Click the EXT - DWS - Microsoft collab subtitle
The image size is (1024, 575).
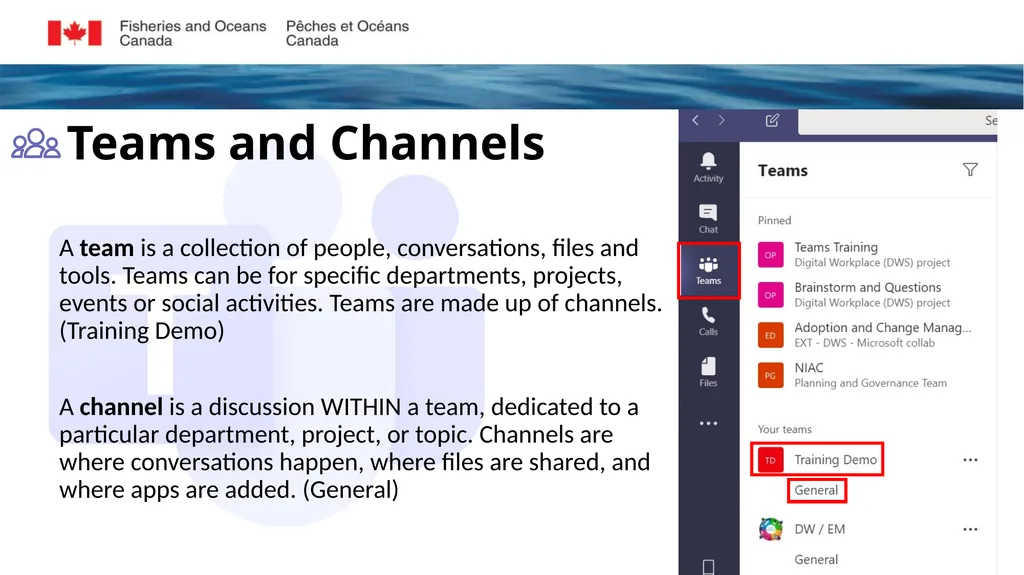click(864, 343)
